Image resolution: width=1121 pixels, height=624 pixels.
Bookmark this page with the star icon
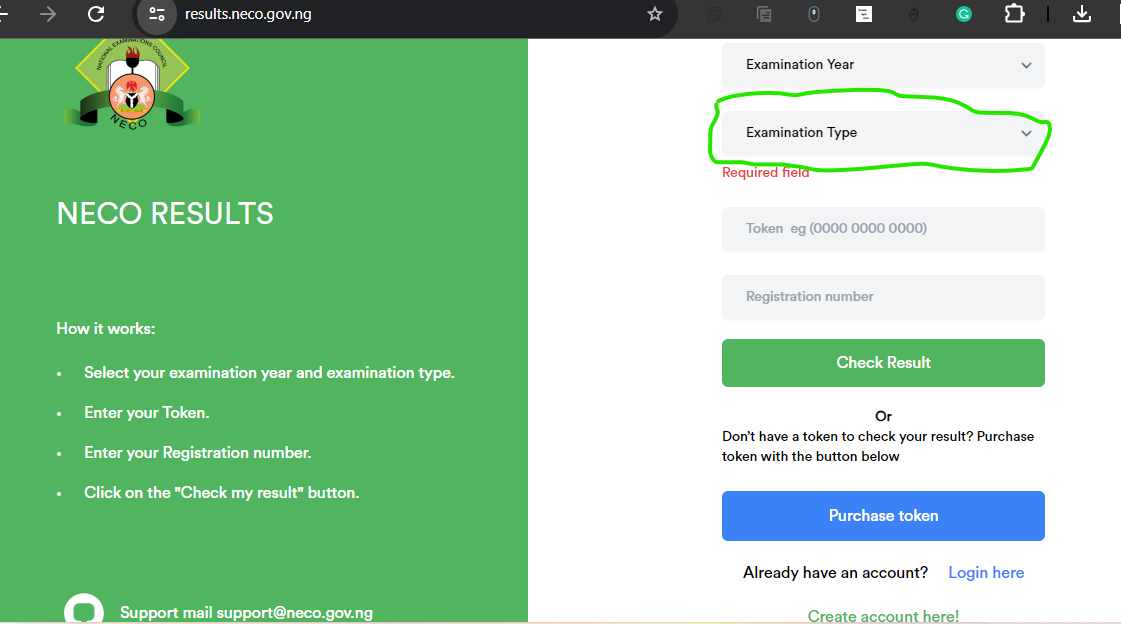[x=655, y=14]
